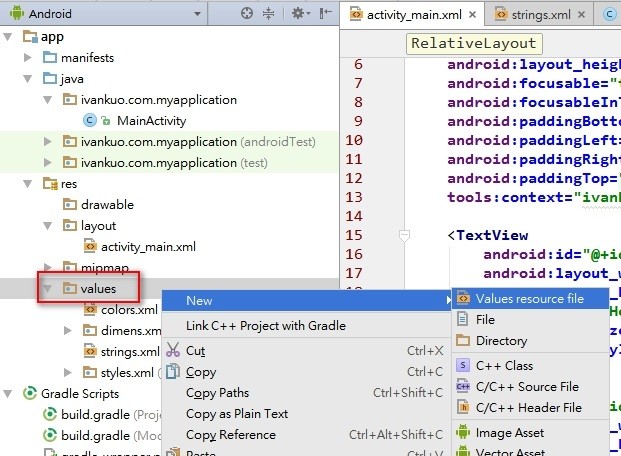Collapse the layout folder
Image resolution: width=621 pixels, height=456 pixels.
click(x=48, y=226)
